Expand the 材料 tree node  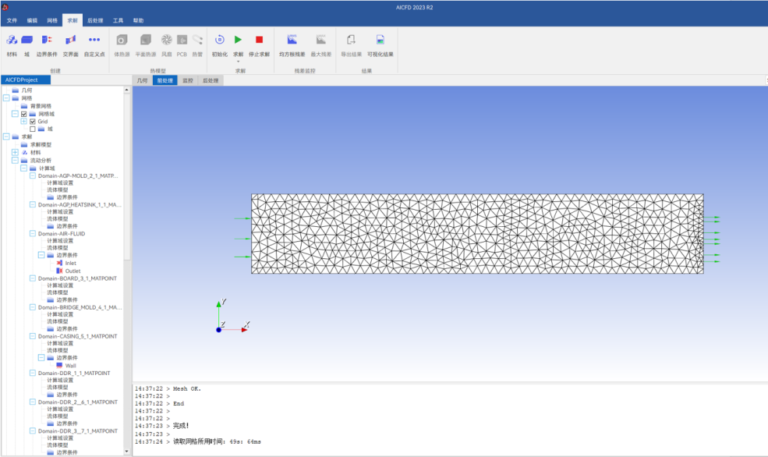(x=15, y=152)
